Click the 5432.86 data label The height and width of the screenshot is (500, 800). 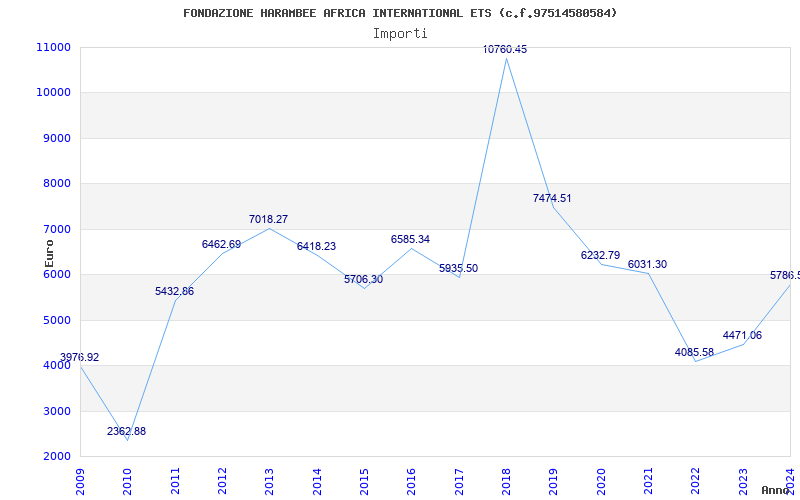coord(174,292)
